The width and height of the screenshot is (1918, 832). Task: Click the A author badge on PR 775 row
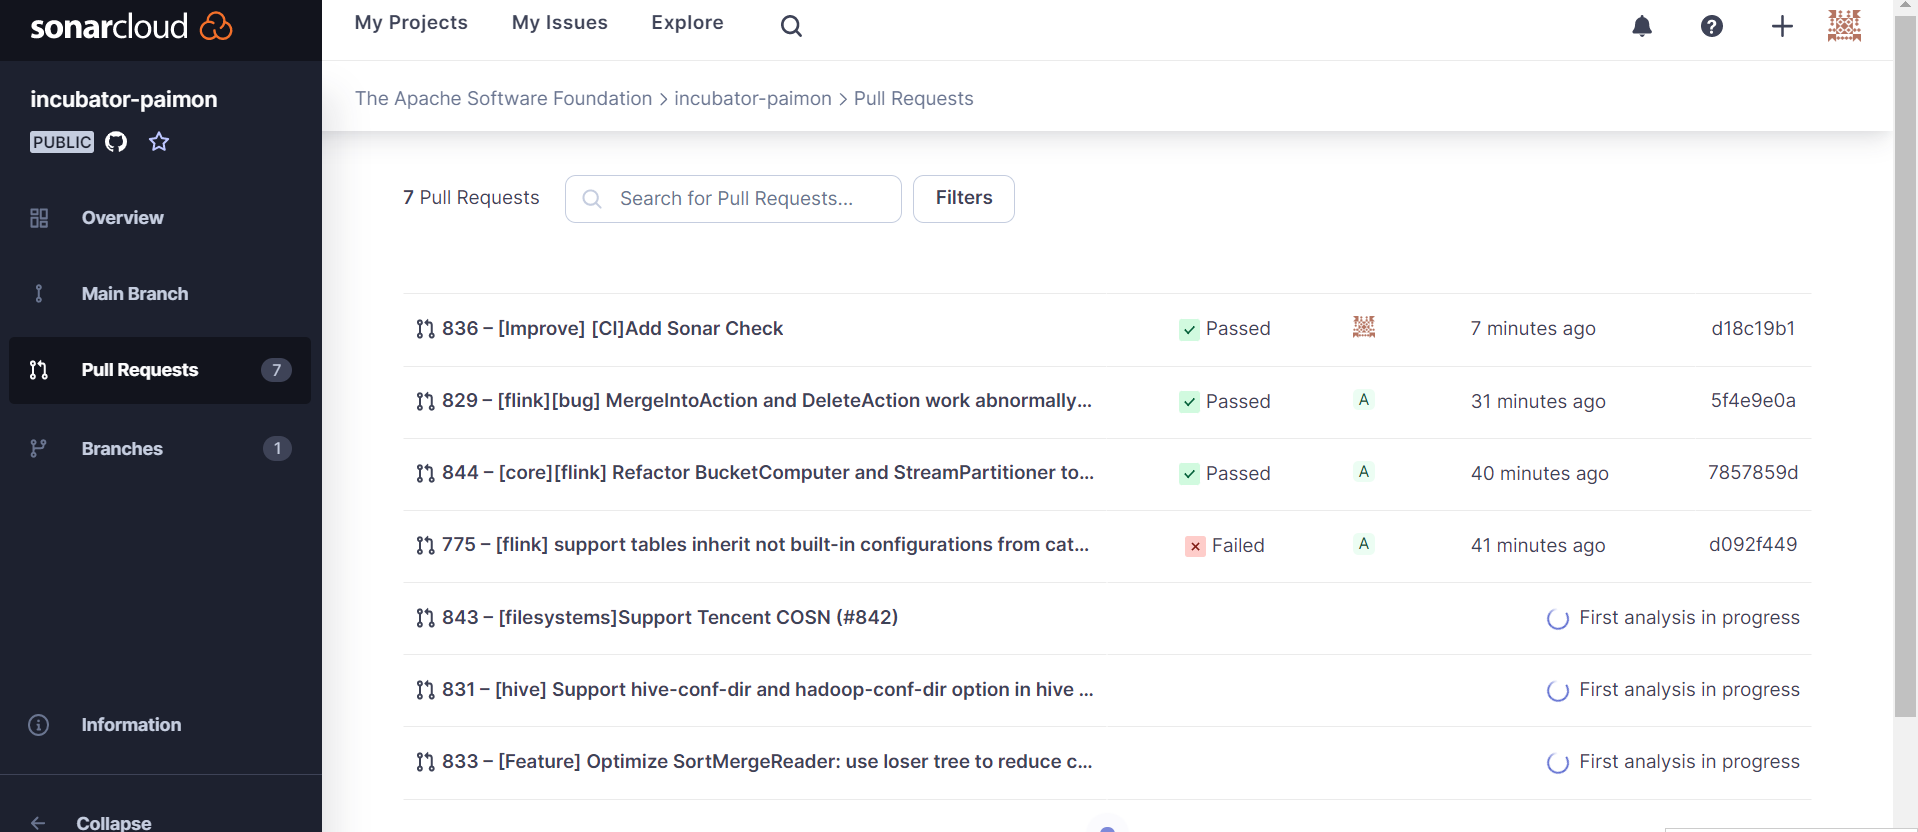pos(1364,544)
